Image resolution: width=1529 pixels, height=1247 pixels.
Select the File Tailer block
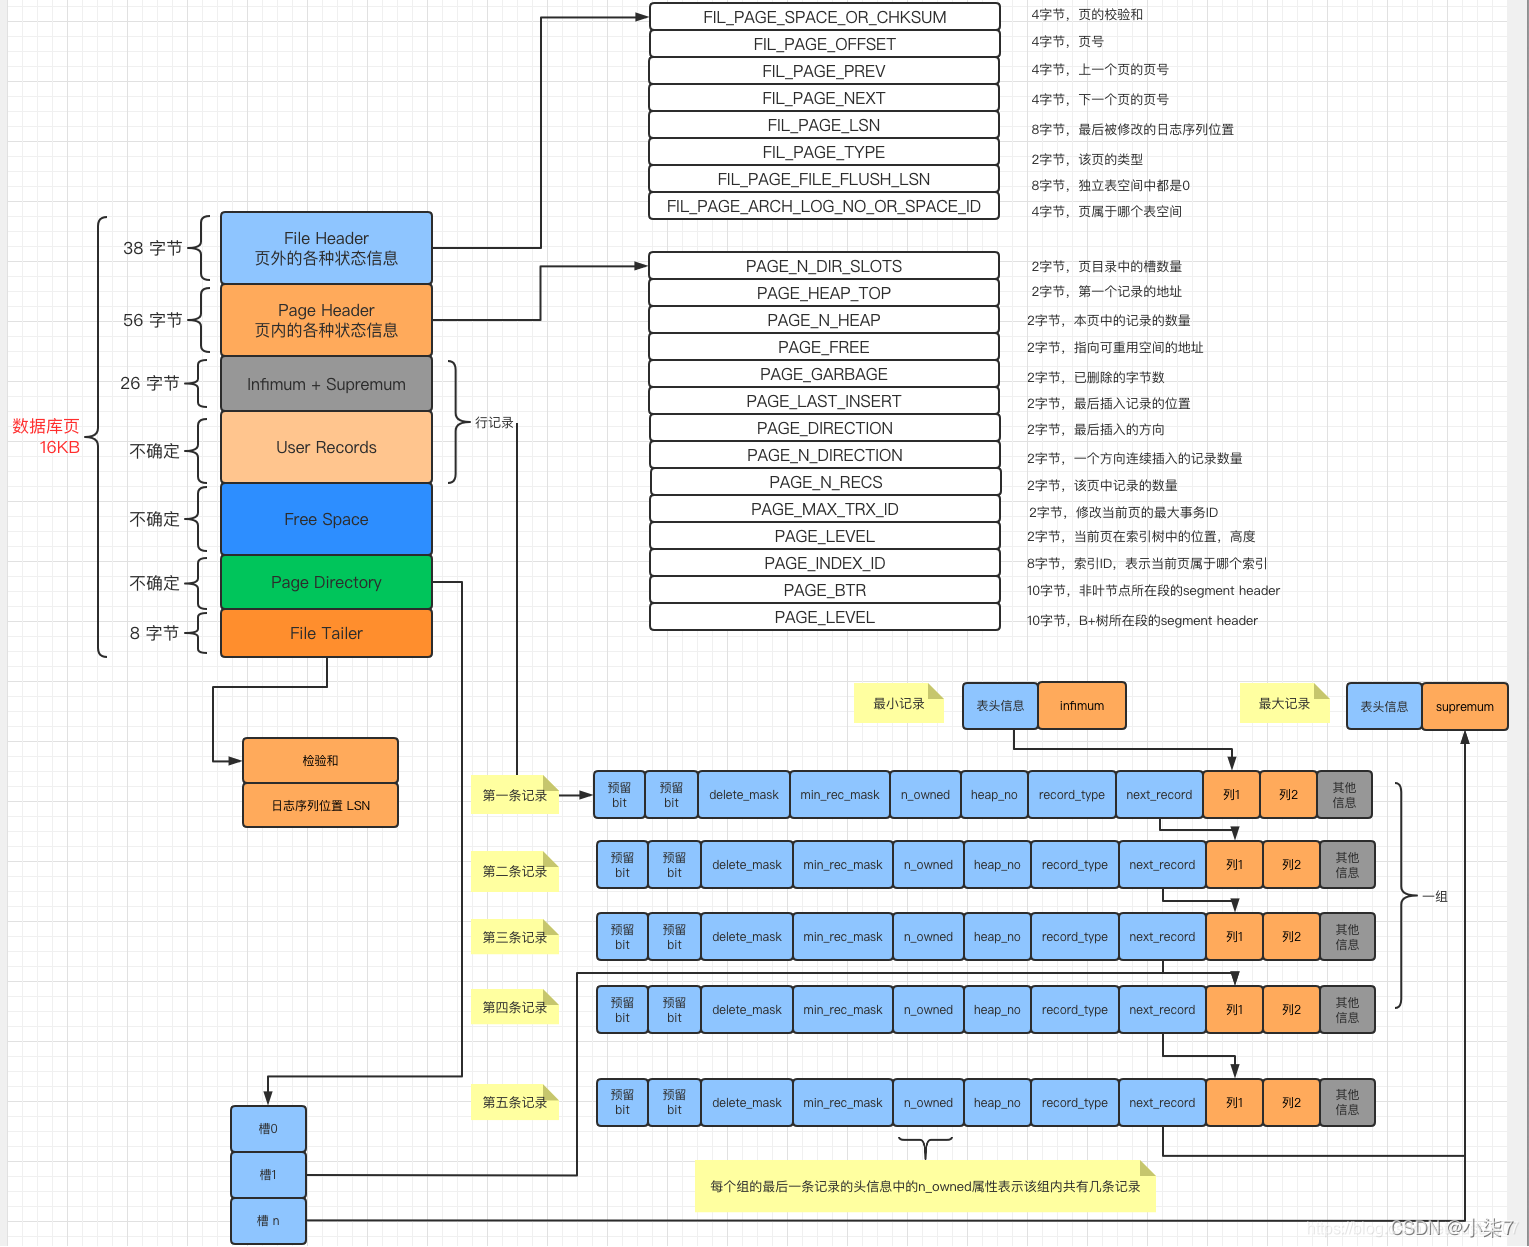pos(326,633)
